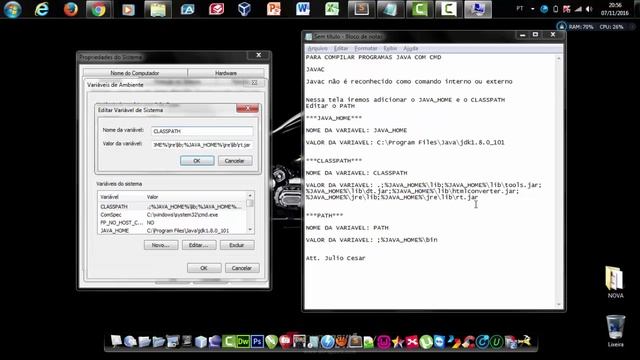The width and height of the screenshot is (640, 360).
Task: Click the Novo... system variable button
Action: tap(160, 245)
